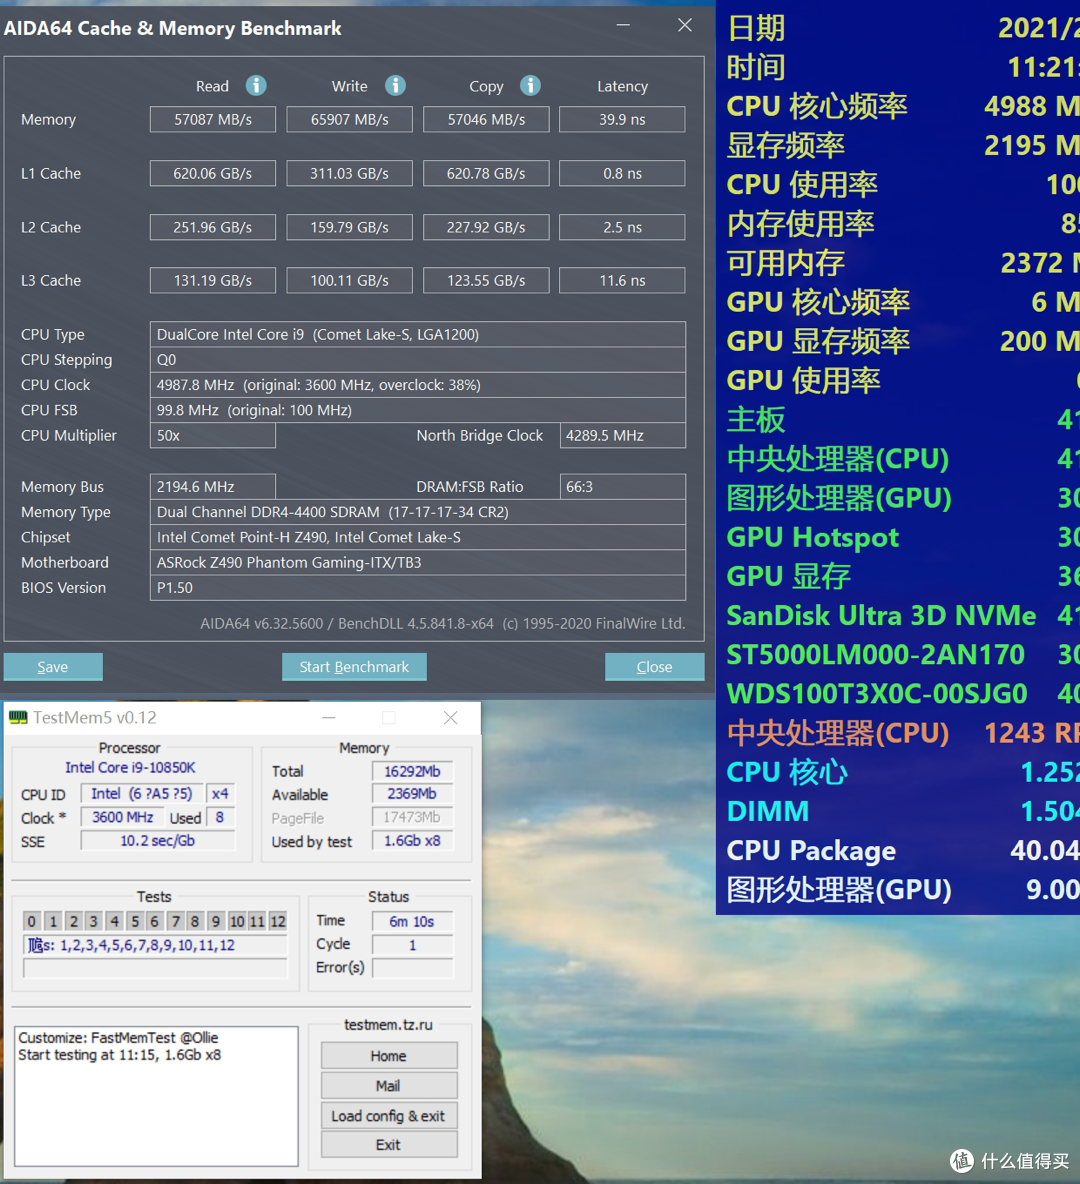The width and height of the screenshot is (1080, 1184).
Task: Open Home link in TestMem5
Action: point(389,1056)
